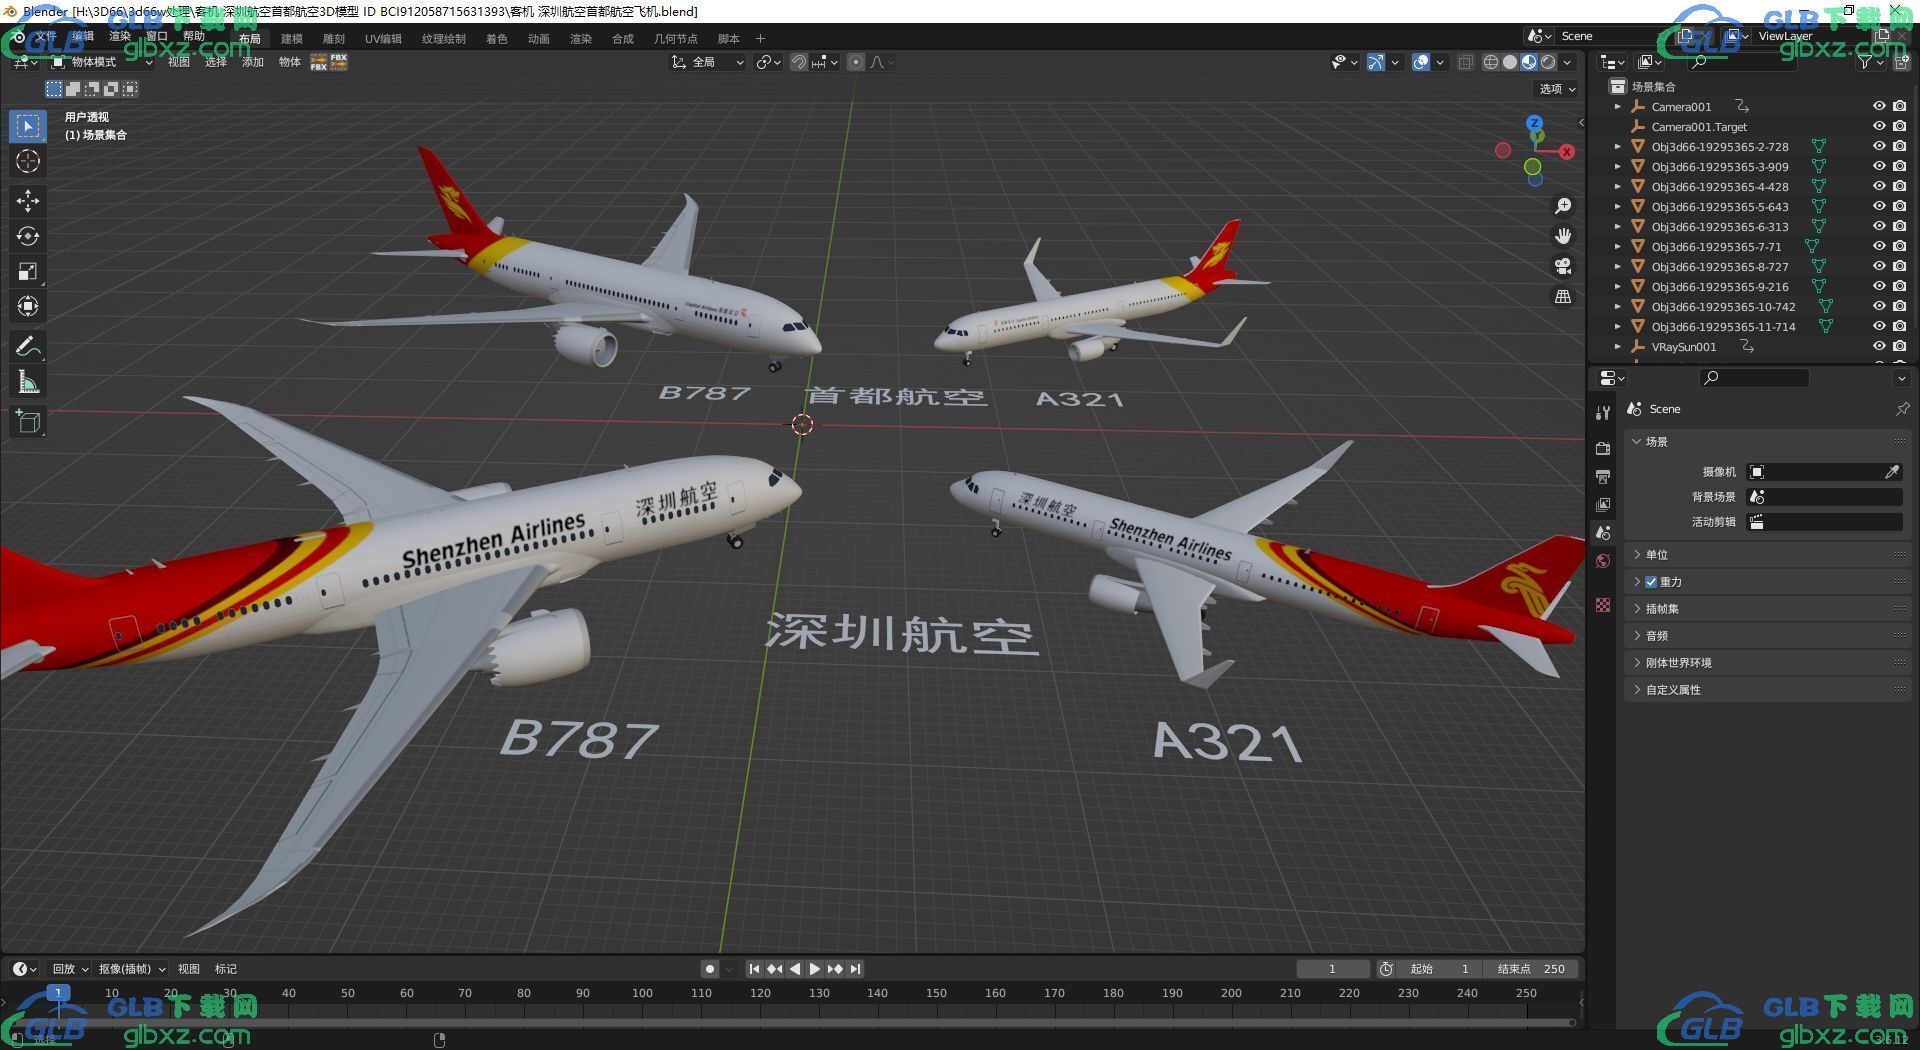Image resolution: width=1920 pixels, height=1050 pixels.
Task: Open the 帮助 menu
Action: point(194,36)
